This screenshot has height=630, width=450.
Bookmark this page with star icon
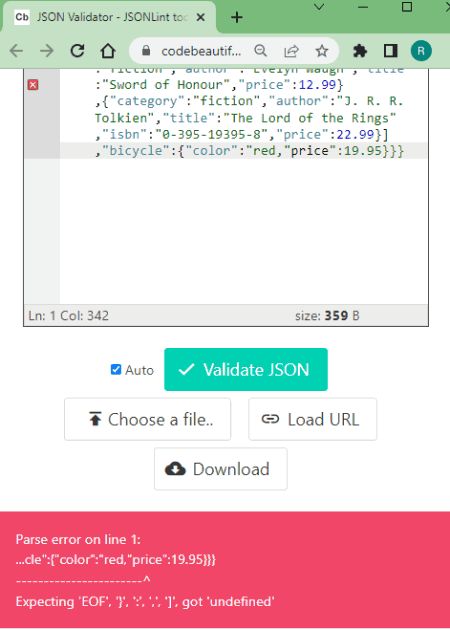321,51
